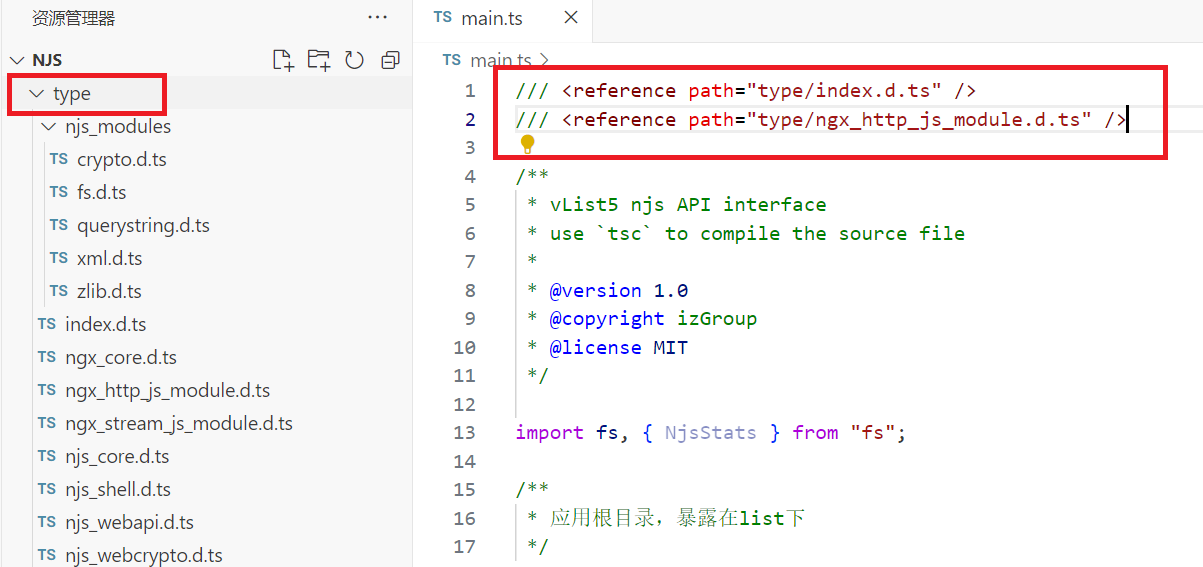This screenshot has width=1203, height=567.
Task: Open njs_webcrypto.d.ts file
Action: click(143, 555)
